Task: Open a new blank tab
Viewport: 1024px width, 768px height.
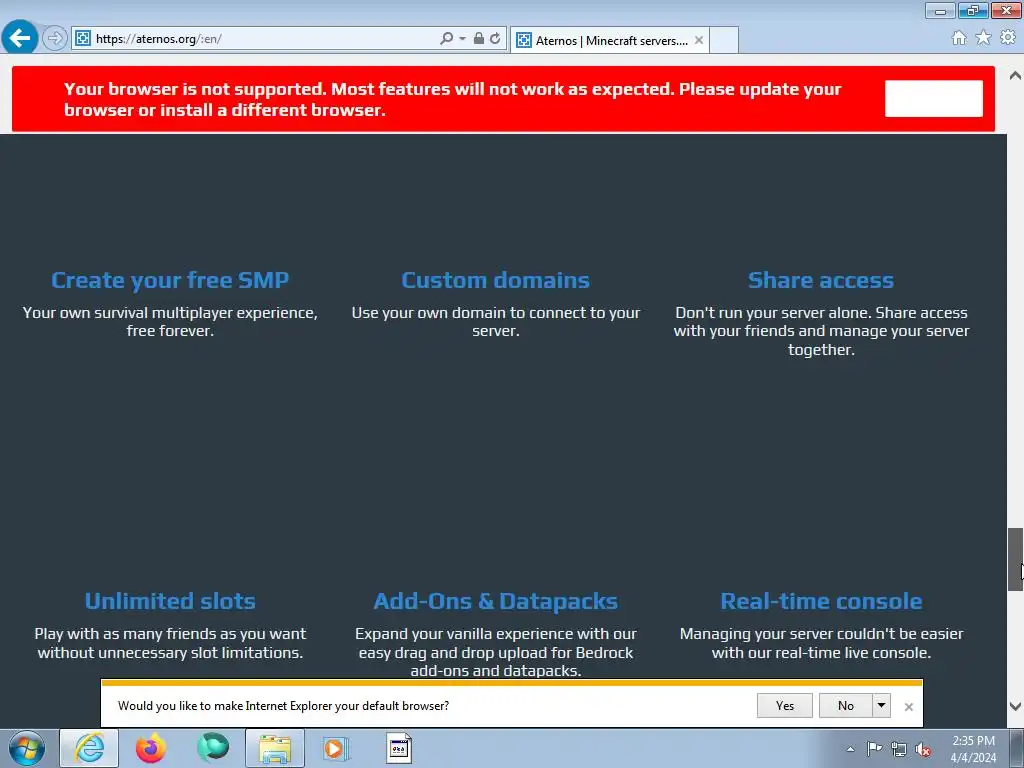Action: coord(724,40)
